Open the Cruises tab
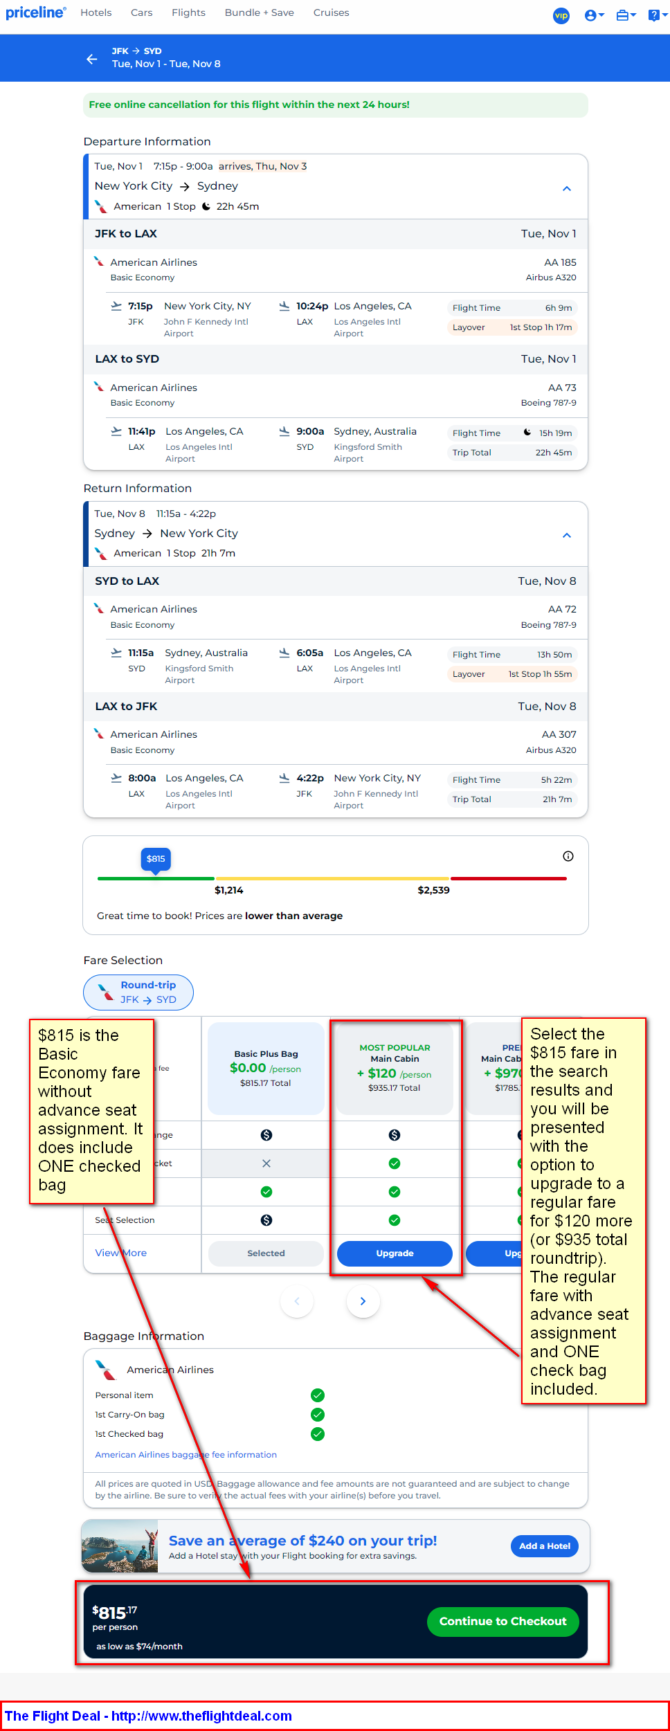 (331, 13)
